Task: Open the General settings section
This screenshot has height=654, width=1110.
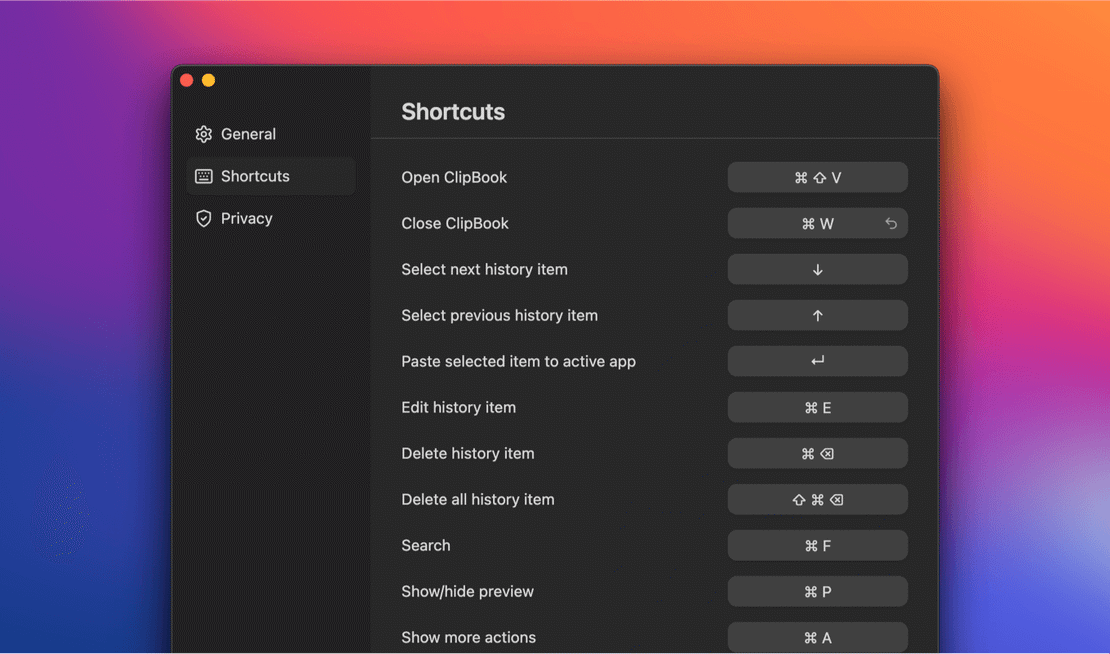Action: (x=271, y=134)
